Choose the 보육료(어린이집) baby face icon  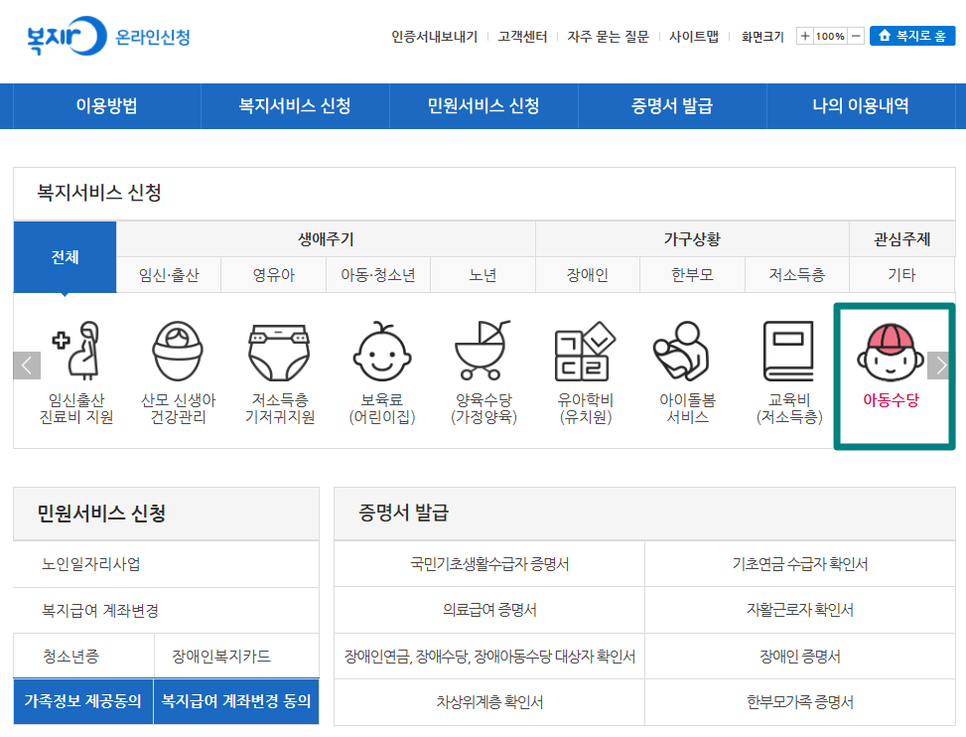pyautogui.click(x=382, y=372)
